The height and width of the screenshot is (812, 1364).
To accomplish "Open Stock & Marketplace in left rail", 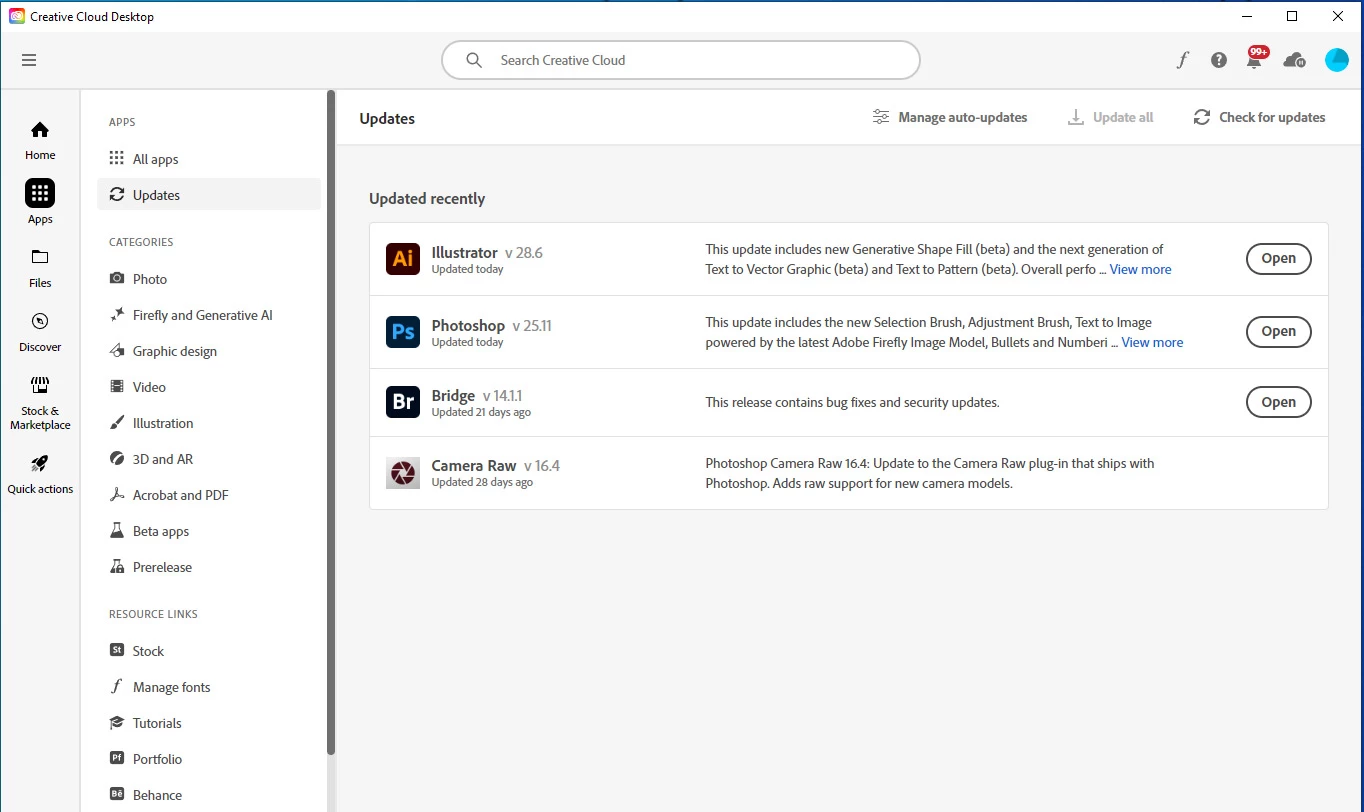I will pos(40,403).
